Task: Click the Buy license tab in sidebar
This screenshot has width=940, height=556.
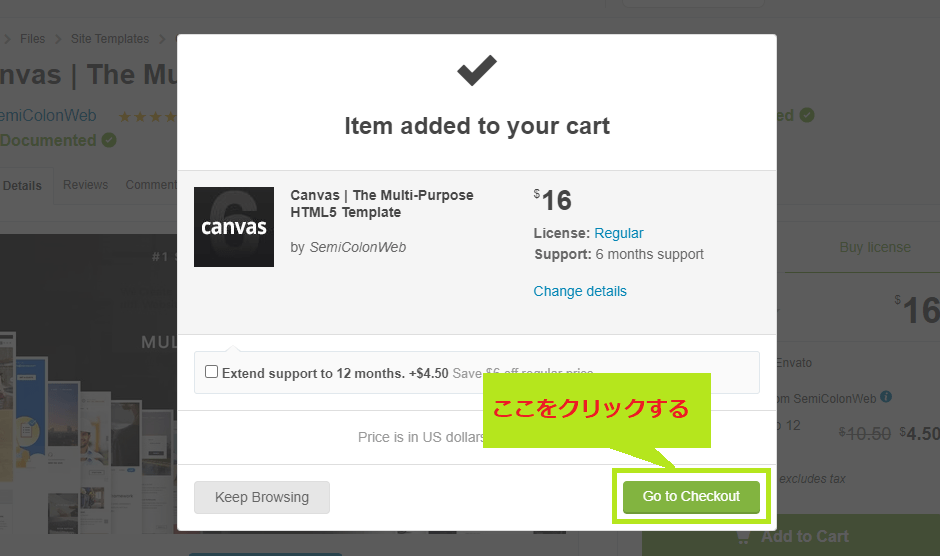Action: (x=875, y=247)
